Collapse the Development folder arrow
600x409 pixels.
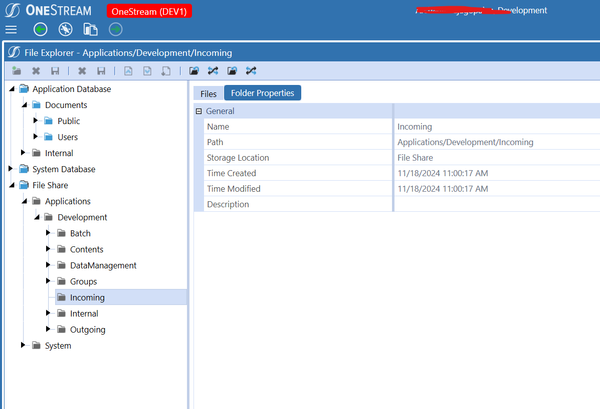pos(35,217)
